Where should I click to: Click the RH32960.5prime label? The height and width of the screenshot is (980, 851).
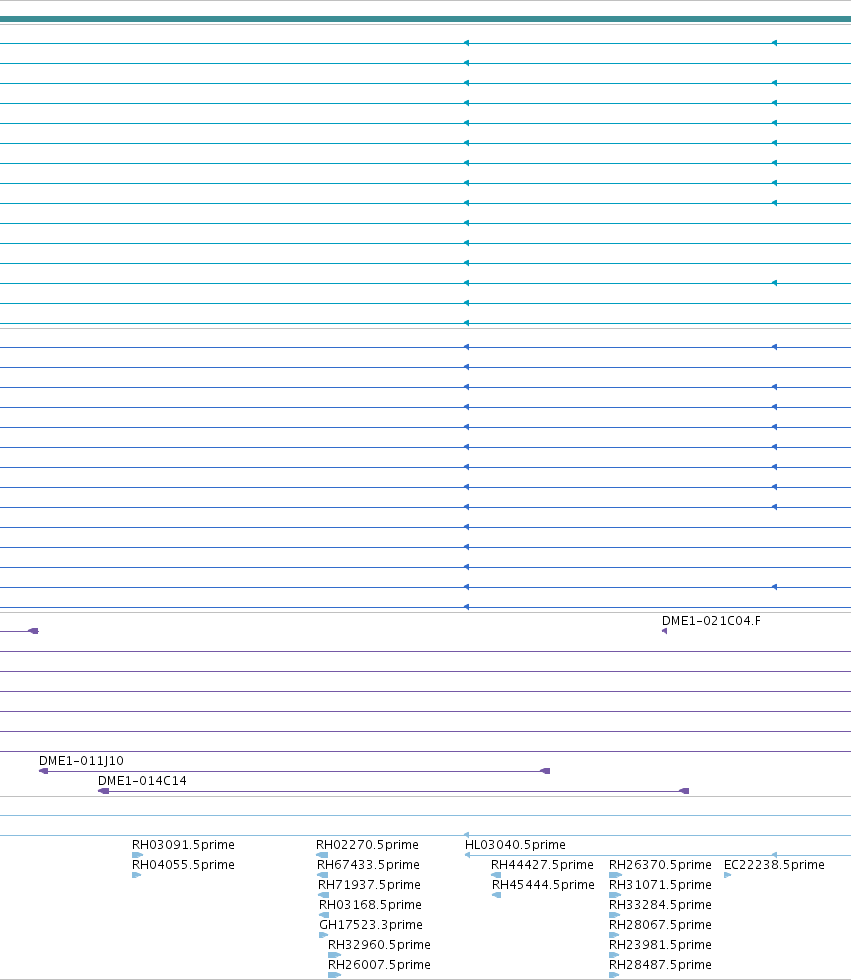[x=379, y=944]
